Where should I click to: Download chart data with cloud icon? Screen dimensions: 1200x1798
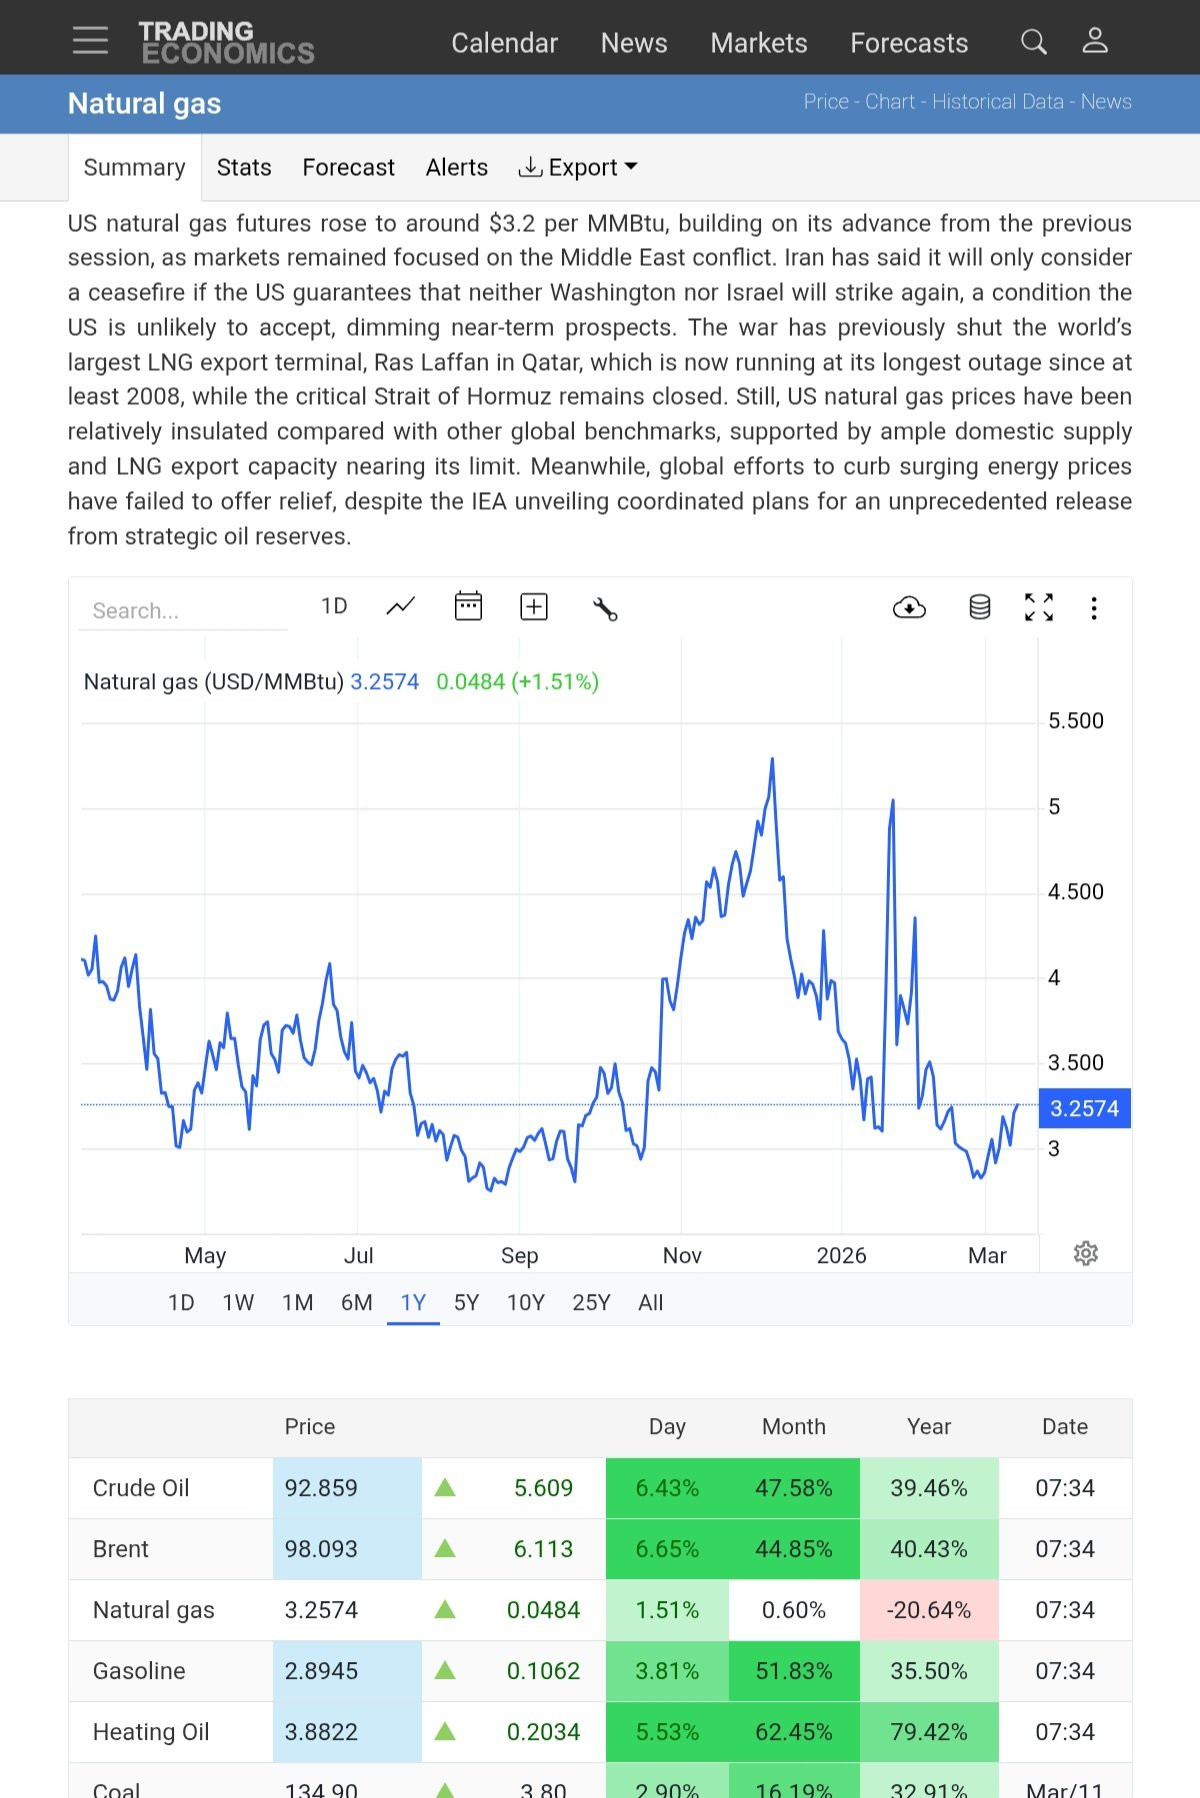[x=909, y=608]
